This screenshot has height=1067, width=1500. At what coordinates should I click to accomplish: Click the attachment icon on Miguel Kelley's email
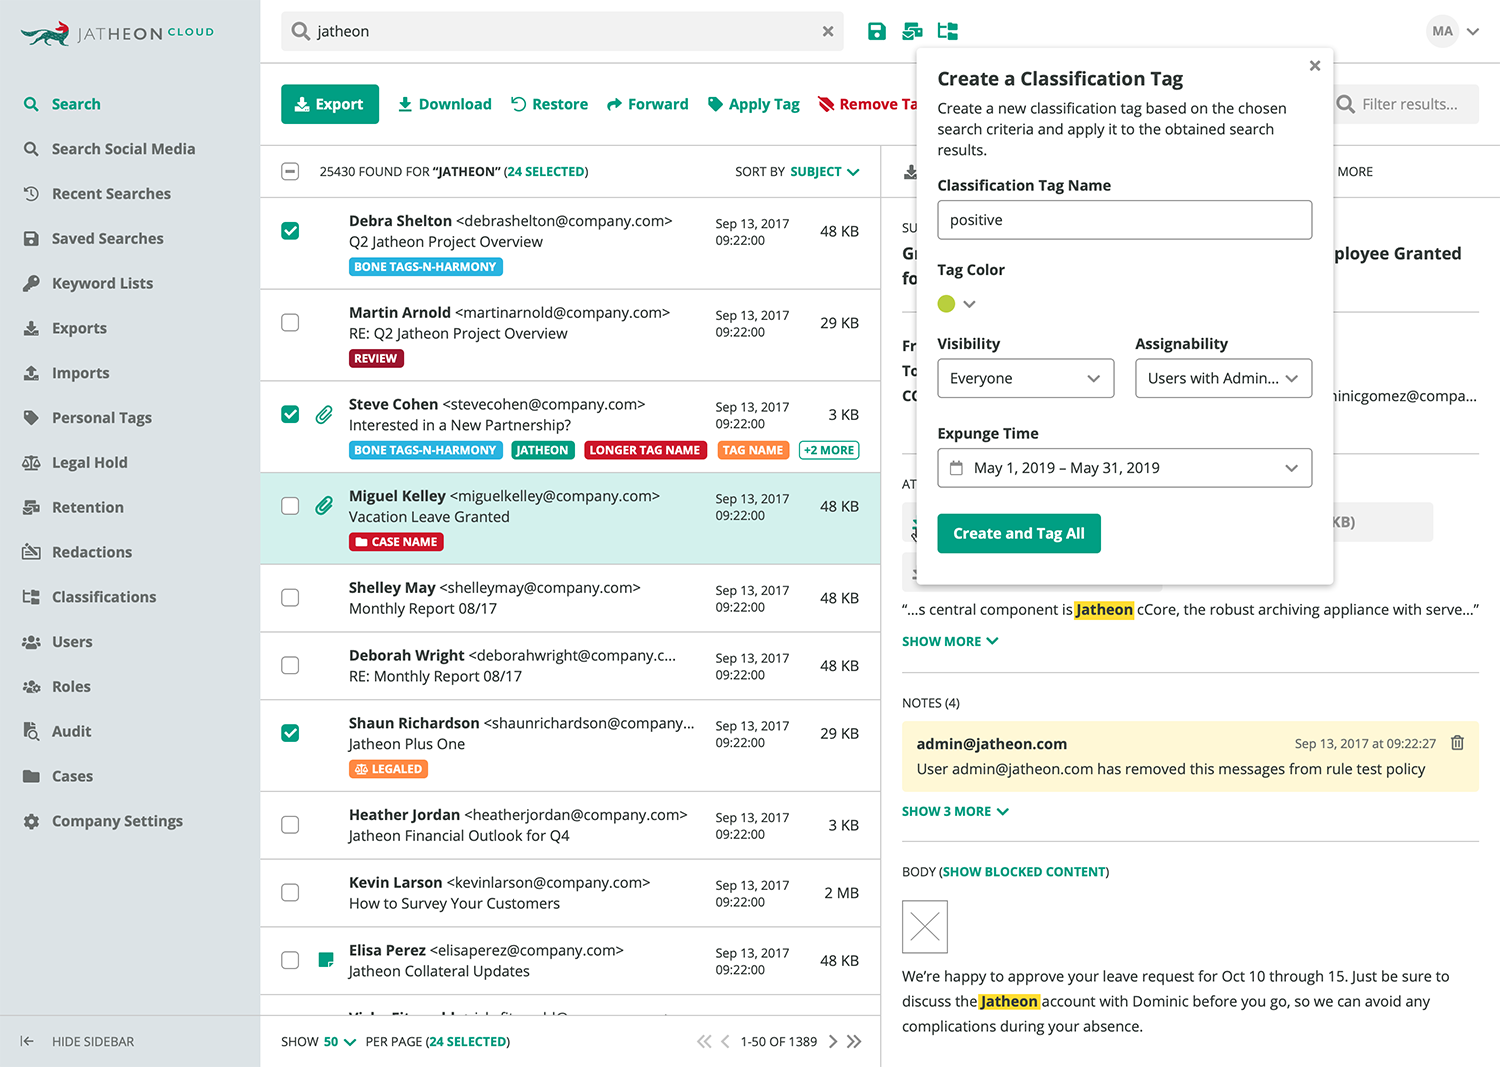[324, 506]
